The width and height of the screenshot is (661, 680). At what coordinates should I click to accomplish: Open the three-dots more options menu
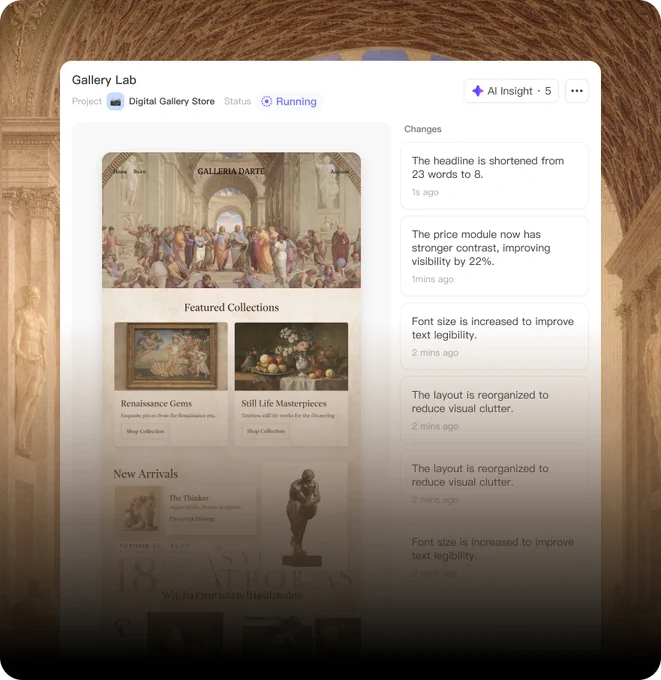(577, 91)
